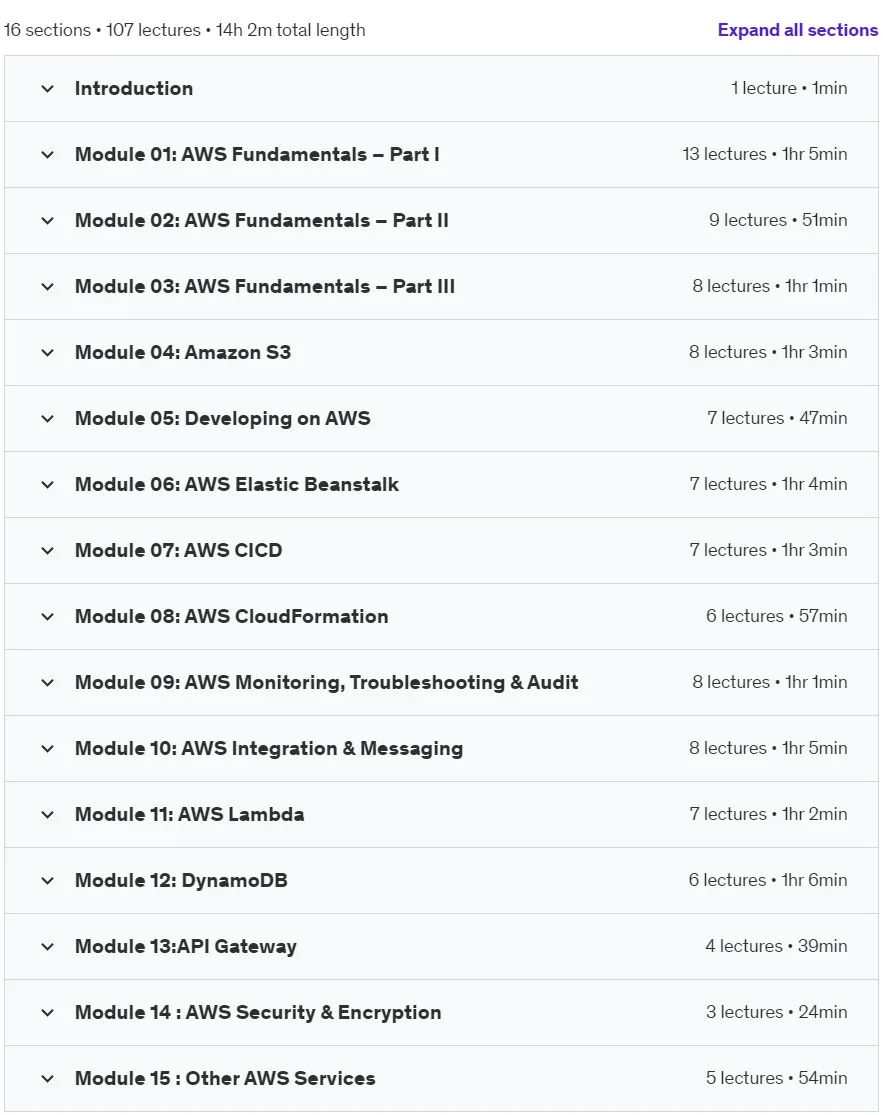Expand Monitoring, Troubleshooting & Audit chevron
883x1115 pixels.
click(x=48, y=683)
